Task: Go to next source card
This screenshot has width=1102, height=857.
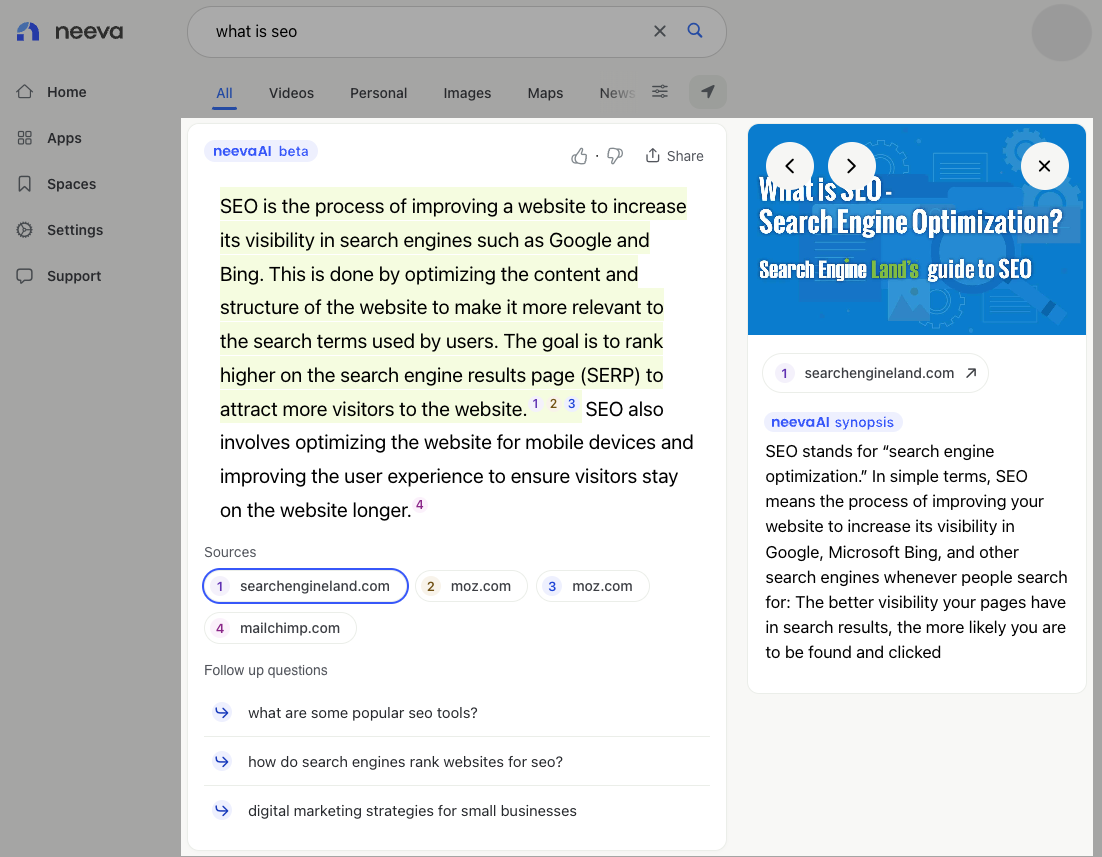Action: click(x=851, y=166)
